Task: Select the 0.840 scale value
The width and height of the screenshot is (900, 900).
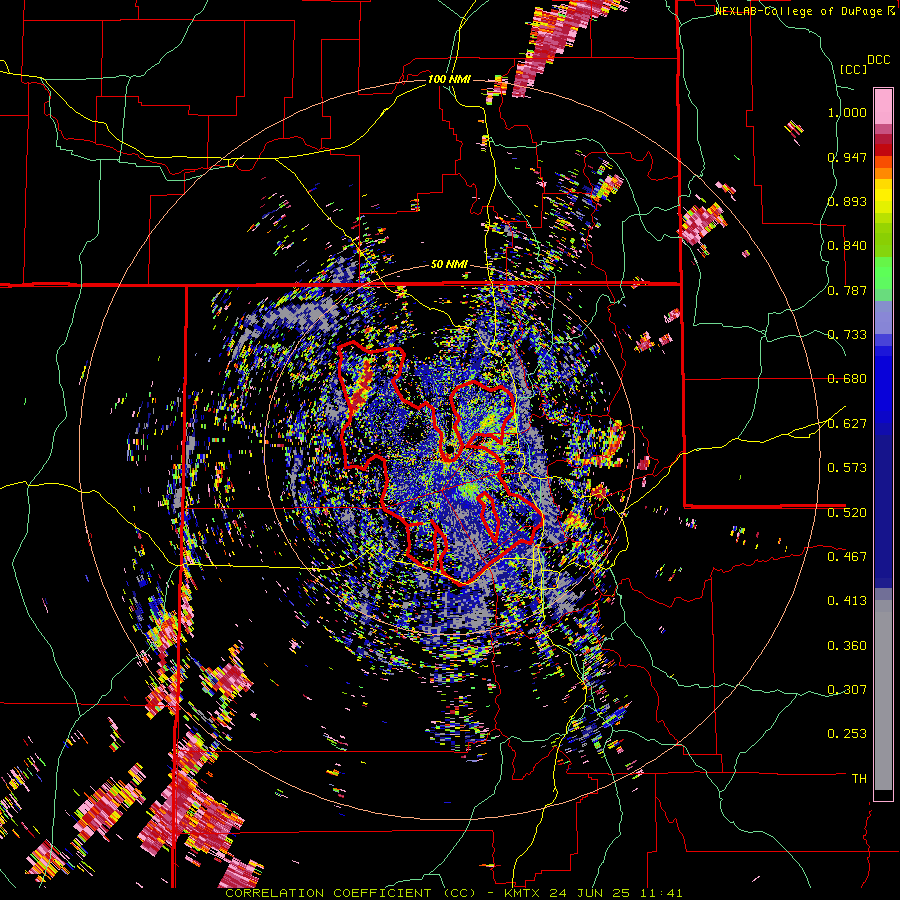Action: point(847,246)
